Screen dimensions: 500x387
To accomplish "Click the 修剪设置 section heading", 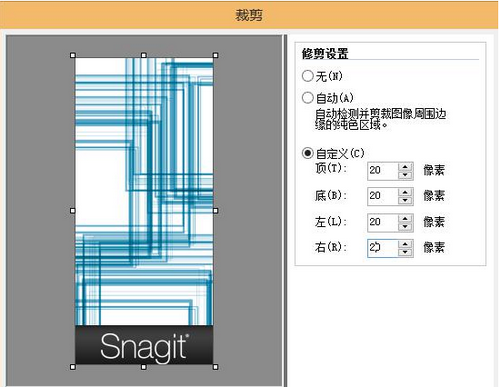I will coord(325,54).
